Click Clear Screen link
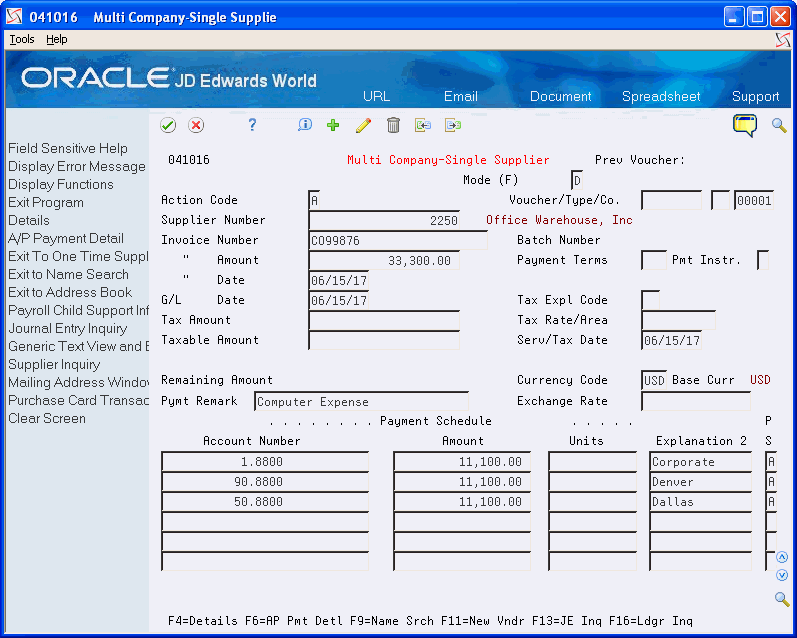 coord(47,418)
